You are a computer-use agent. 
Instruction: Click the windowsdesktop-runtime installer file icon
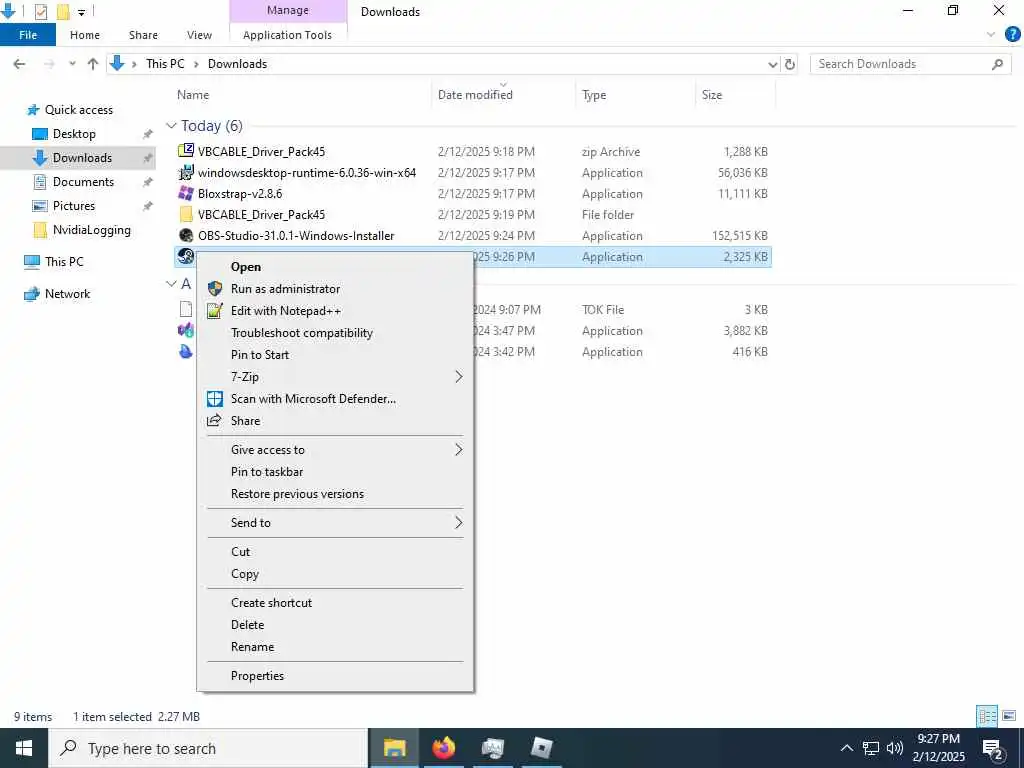click(x=186, y=172)
